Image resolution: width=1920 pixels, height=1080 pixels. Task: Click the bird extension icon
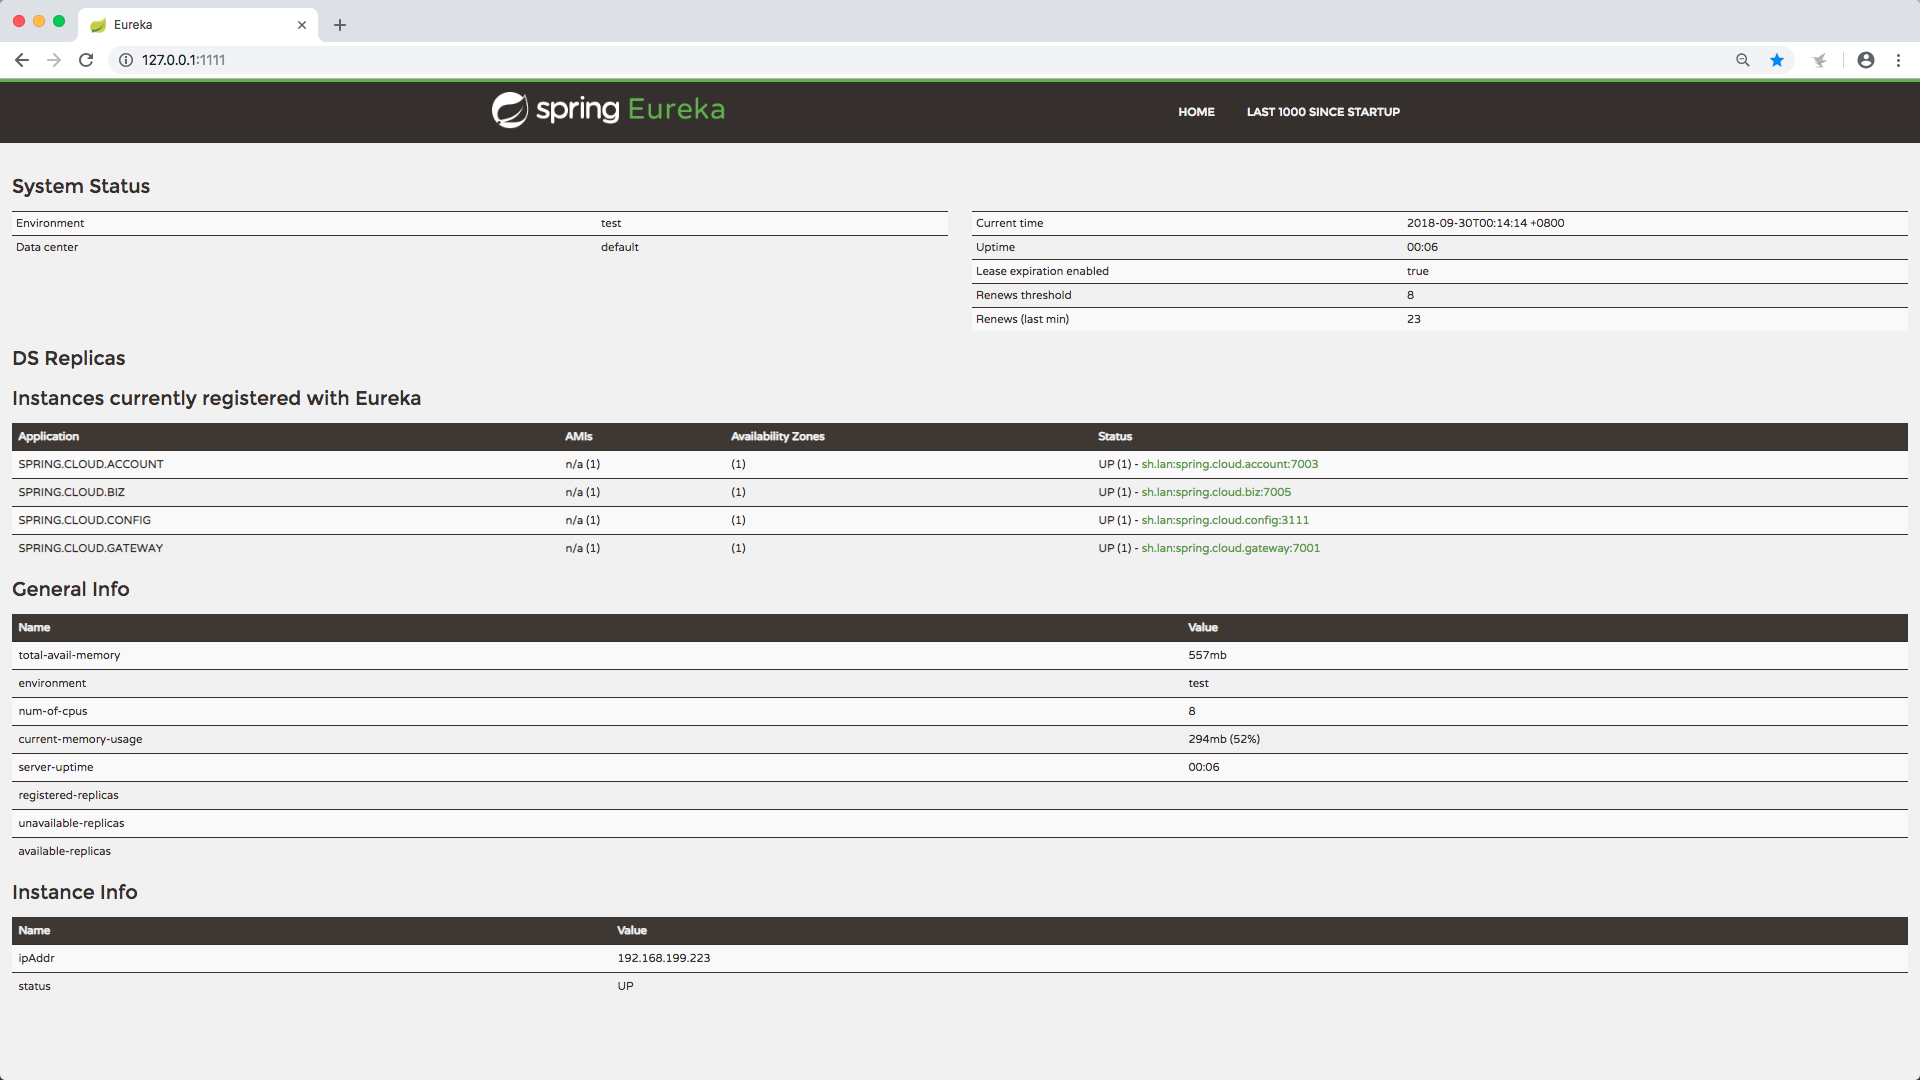[1820, 60]
